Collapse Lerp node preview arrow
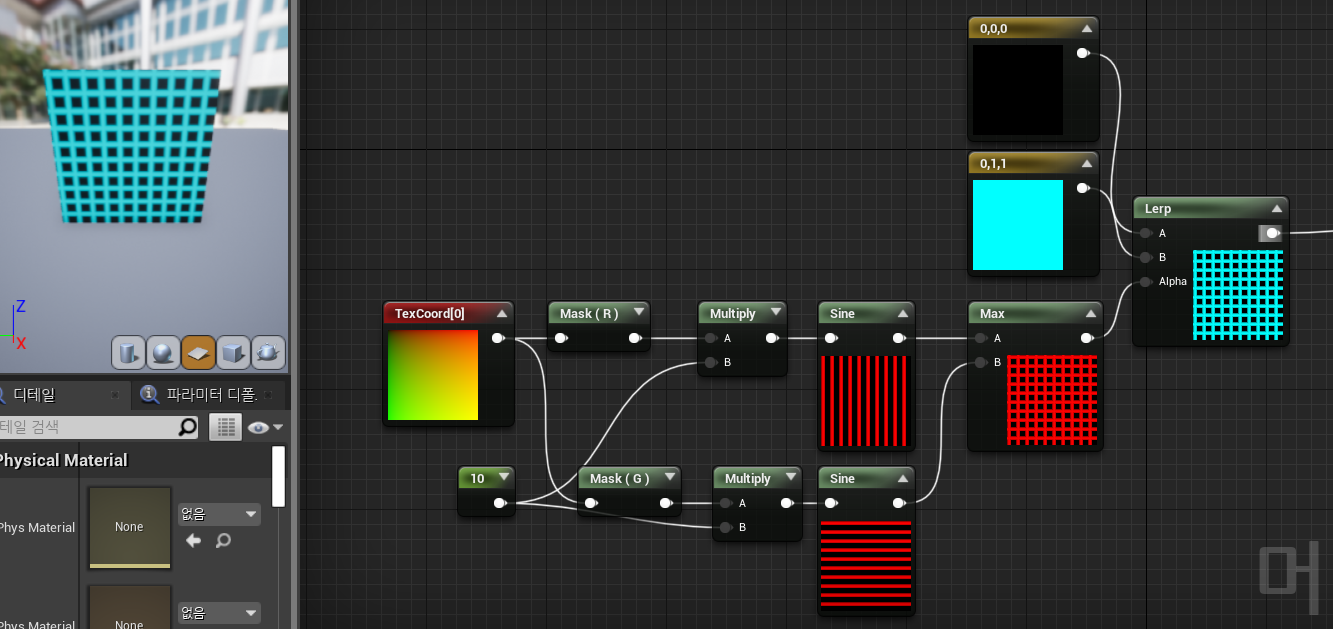 click(1277, 208)
